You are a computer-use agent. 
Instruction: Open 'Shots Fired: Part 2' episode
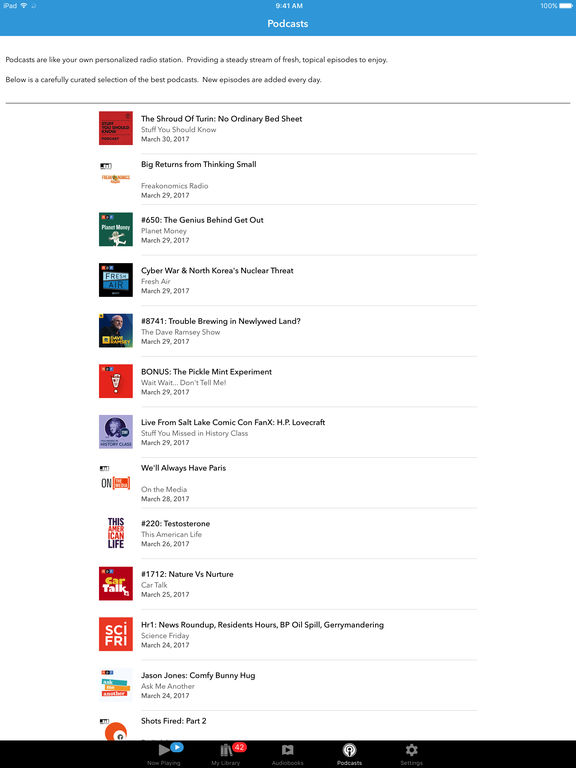(x=173, y=721)
